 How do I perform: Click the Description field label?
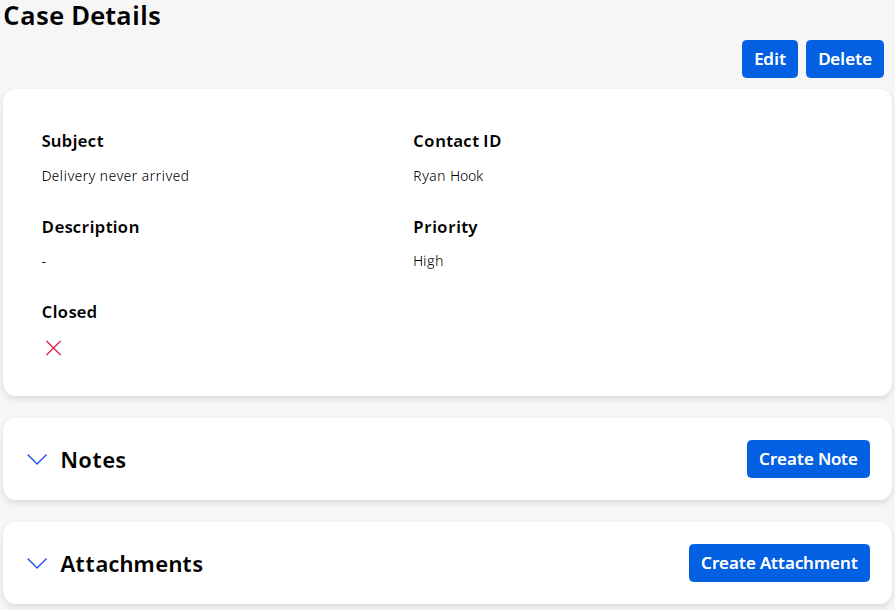click(90, 227)
